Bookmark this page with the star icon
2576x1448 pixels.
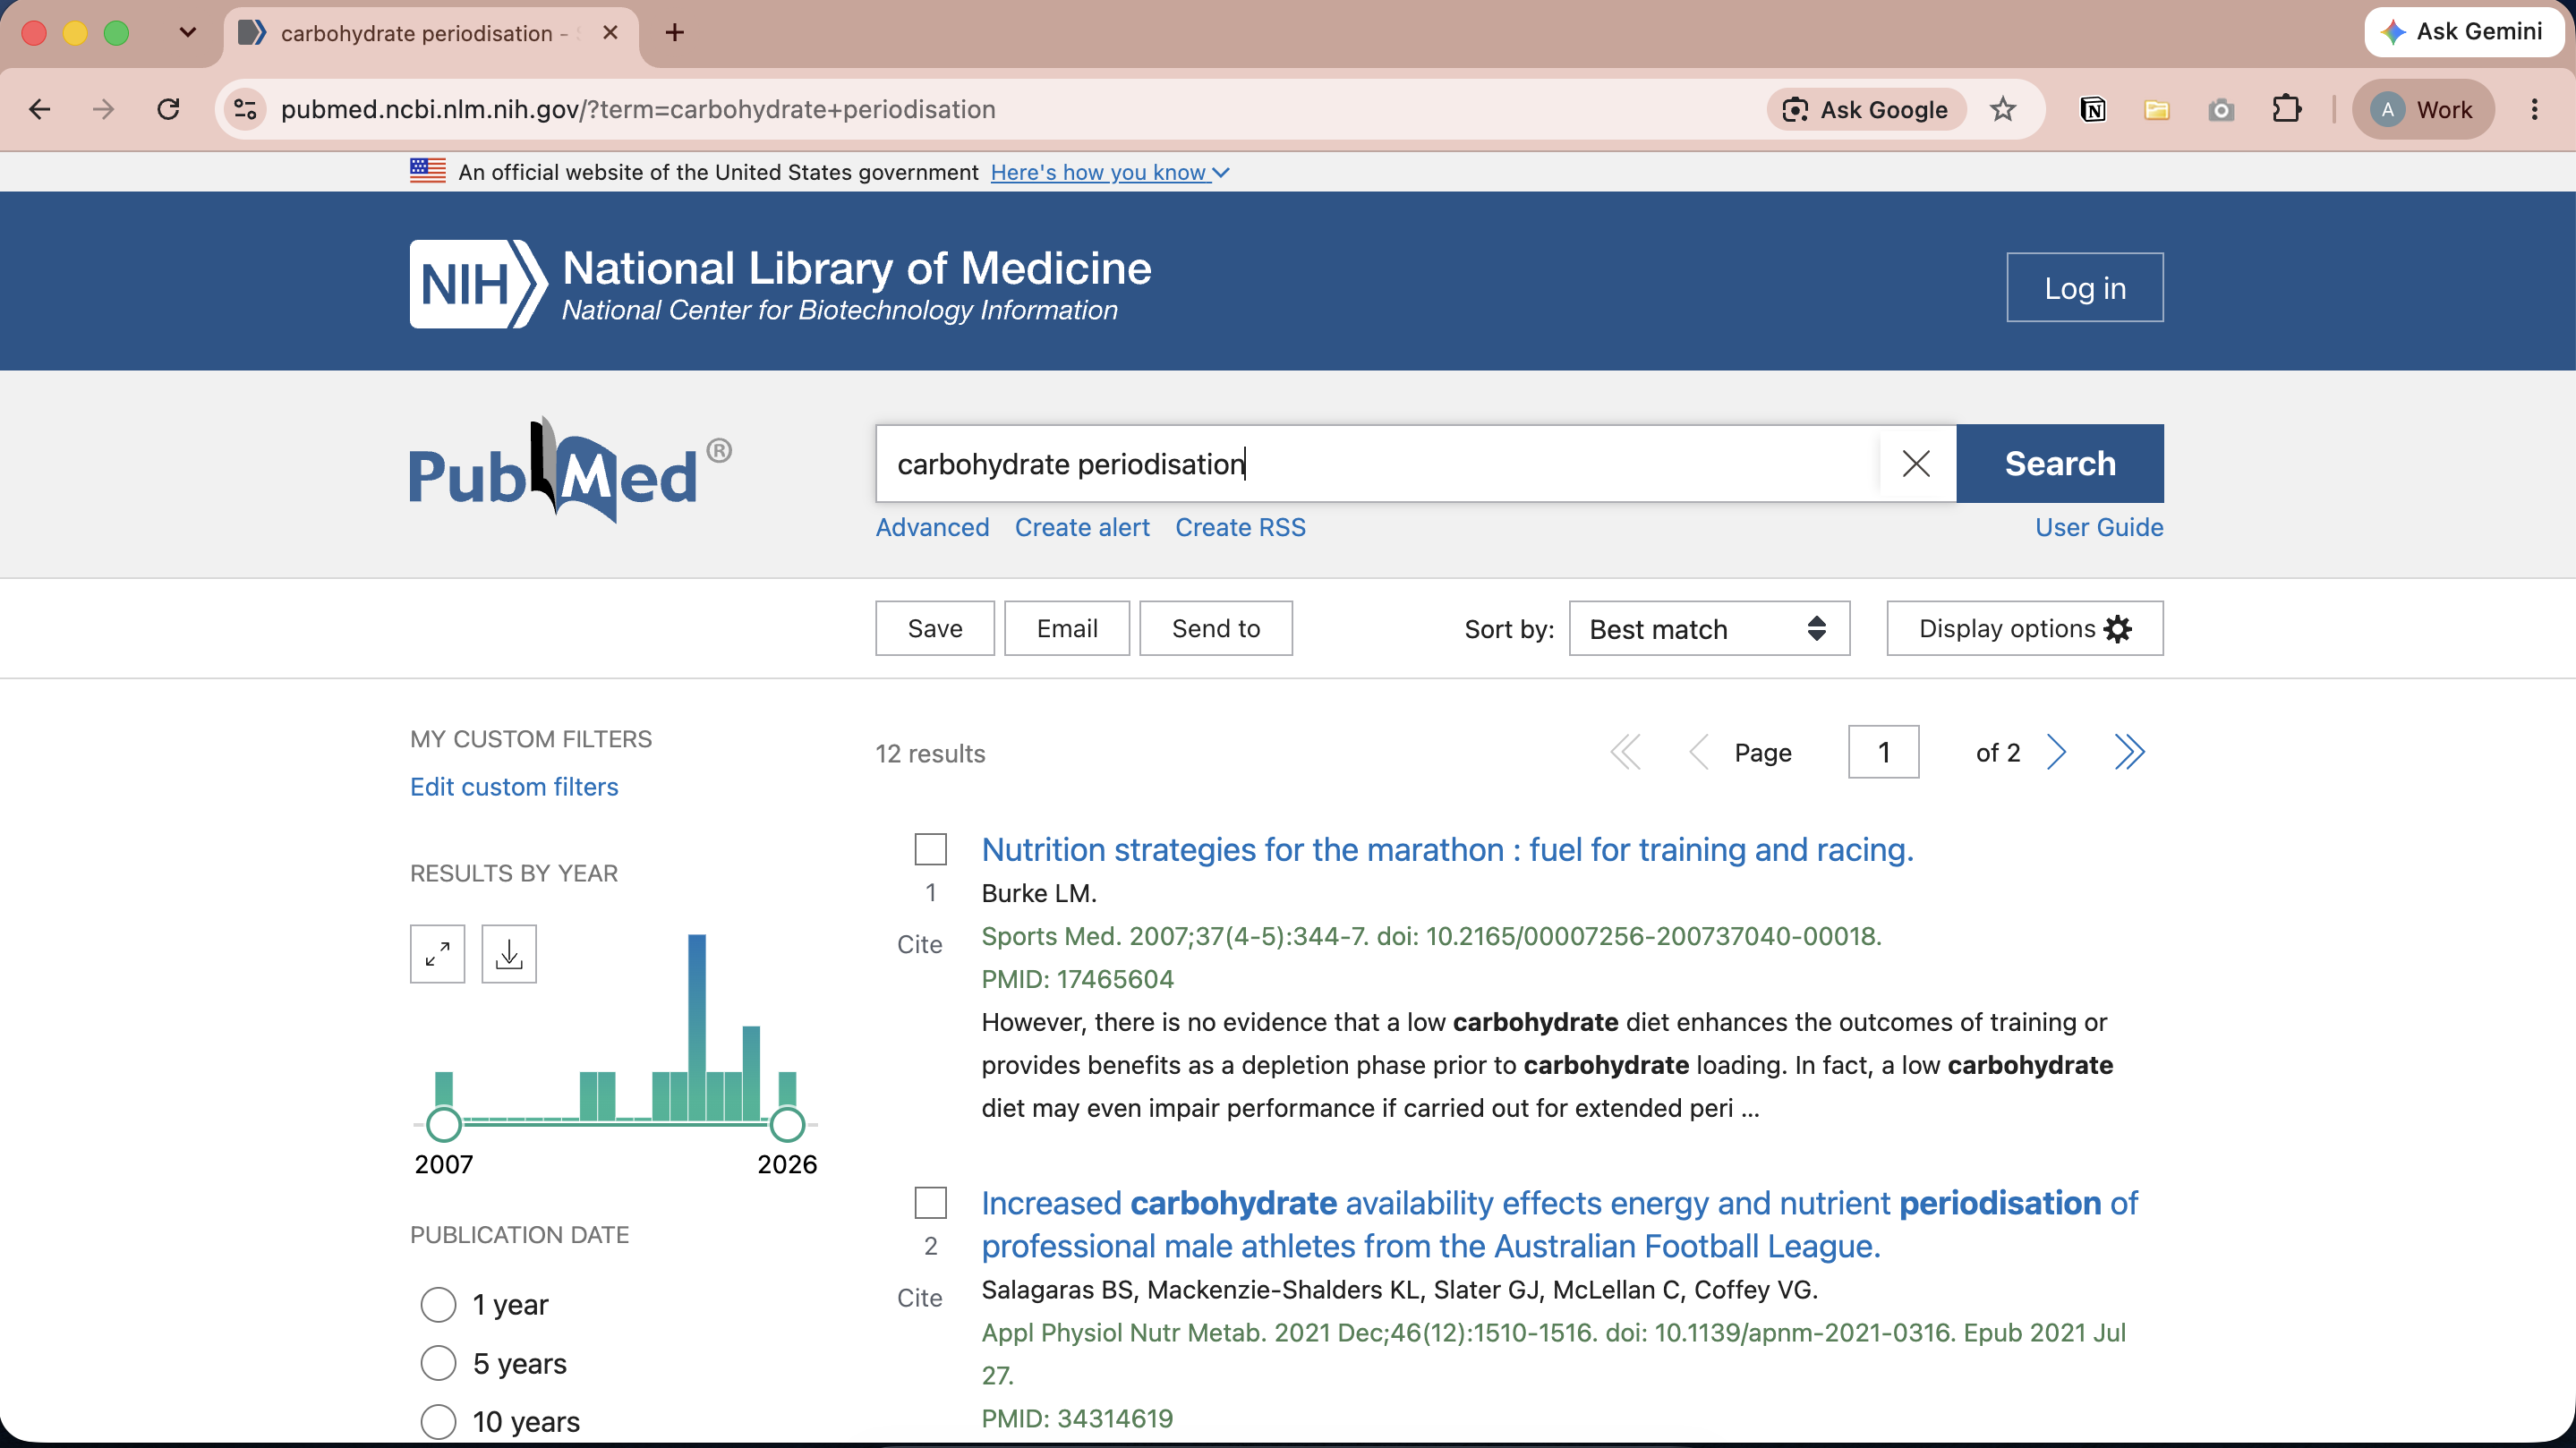pos(2002,109)
